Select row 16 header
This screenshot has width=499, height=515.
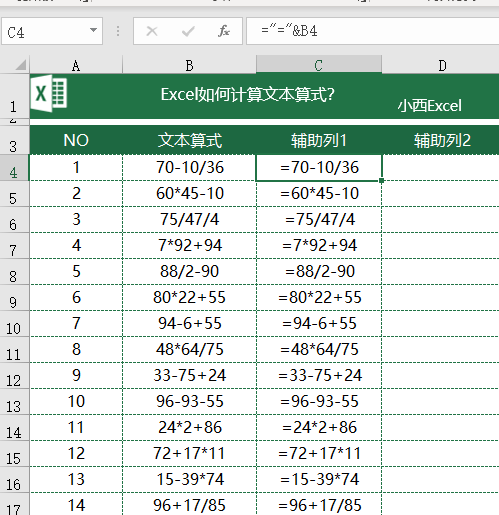tap(14, 480)
